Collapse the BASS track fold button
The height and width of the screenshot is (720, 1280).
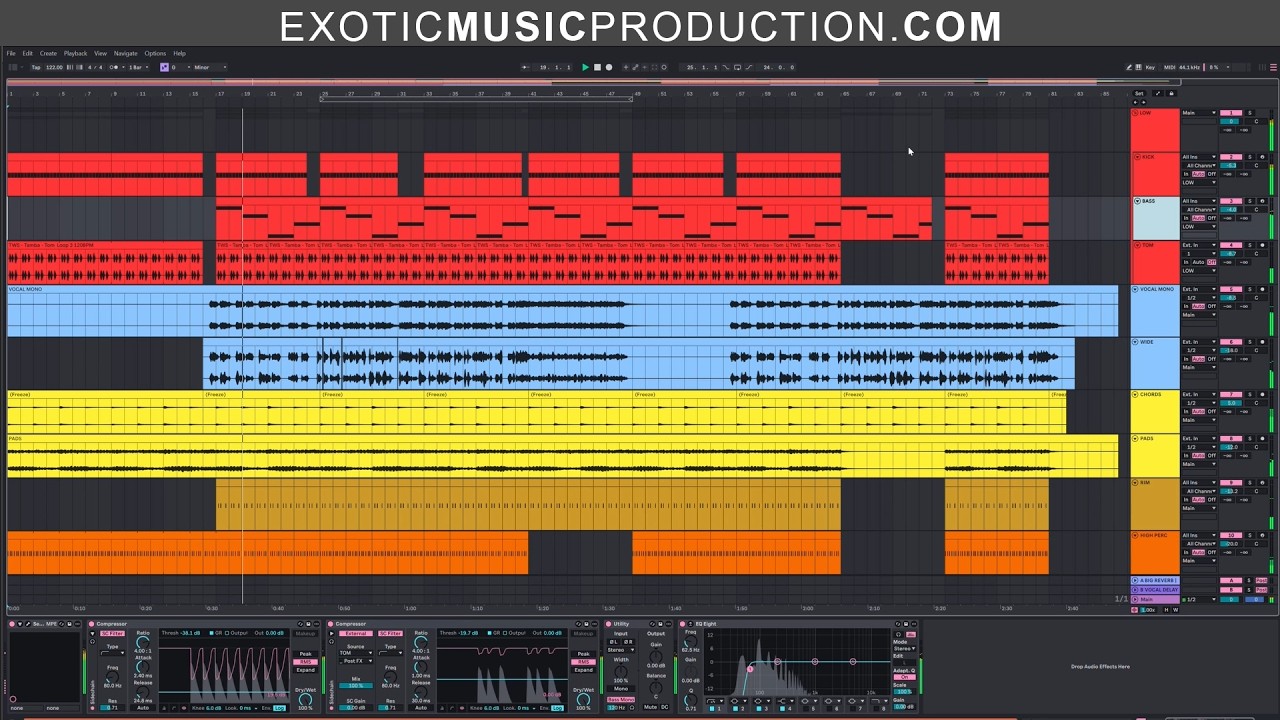coord(1137,201)
